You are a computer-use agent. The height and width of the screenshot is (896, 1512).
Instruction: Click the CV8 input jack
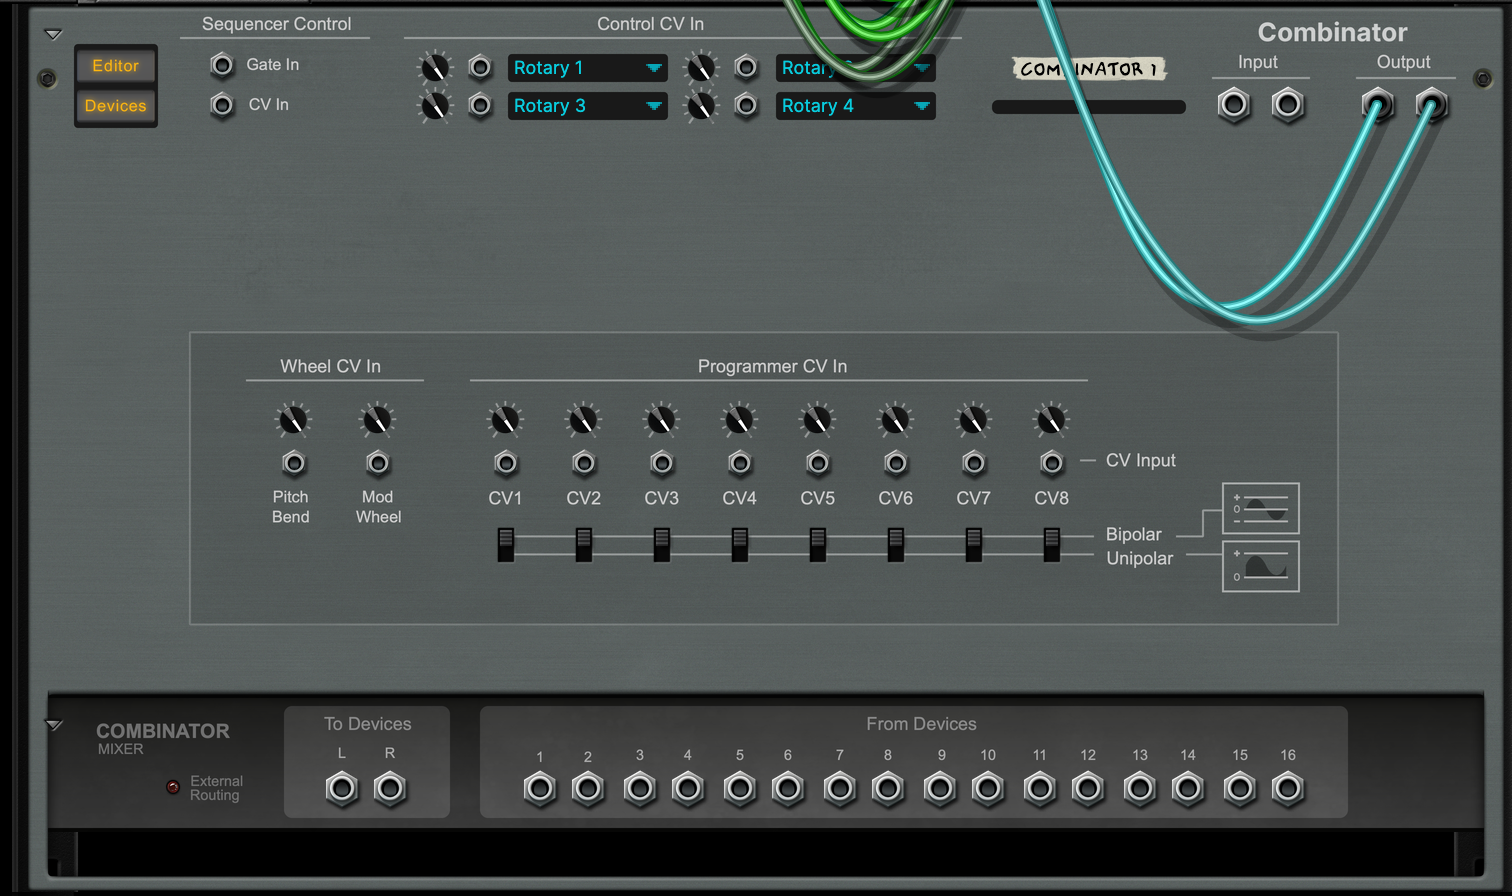click(x=1051, y=462)
